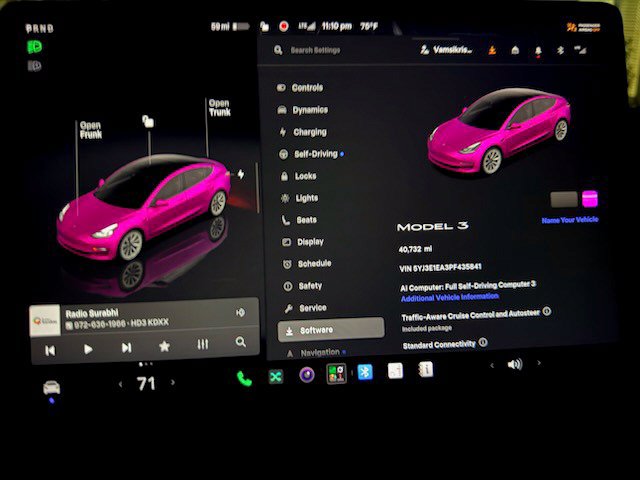
Task: Tap the LTE signal icon in settings header
Action: coord(580,50)
